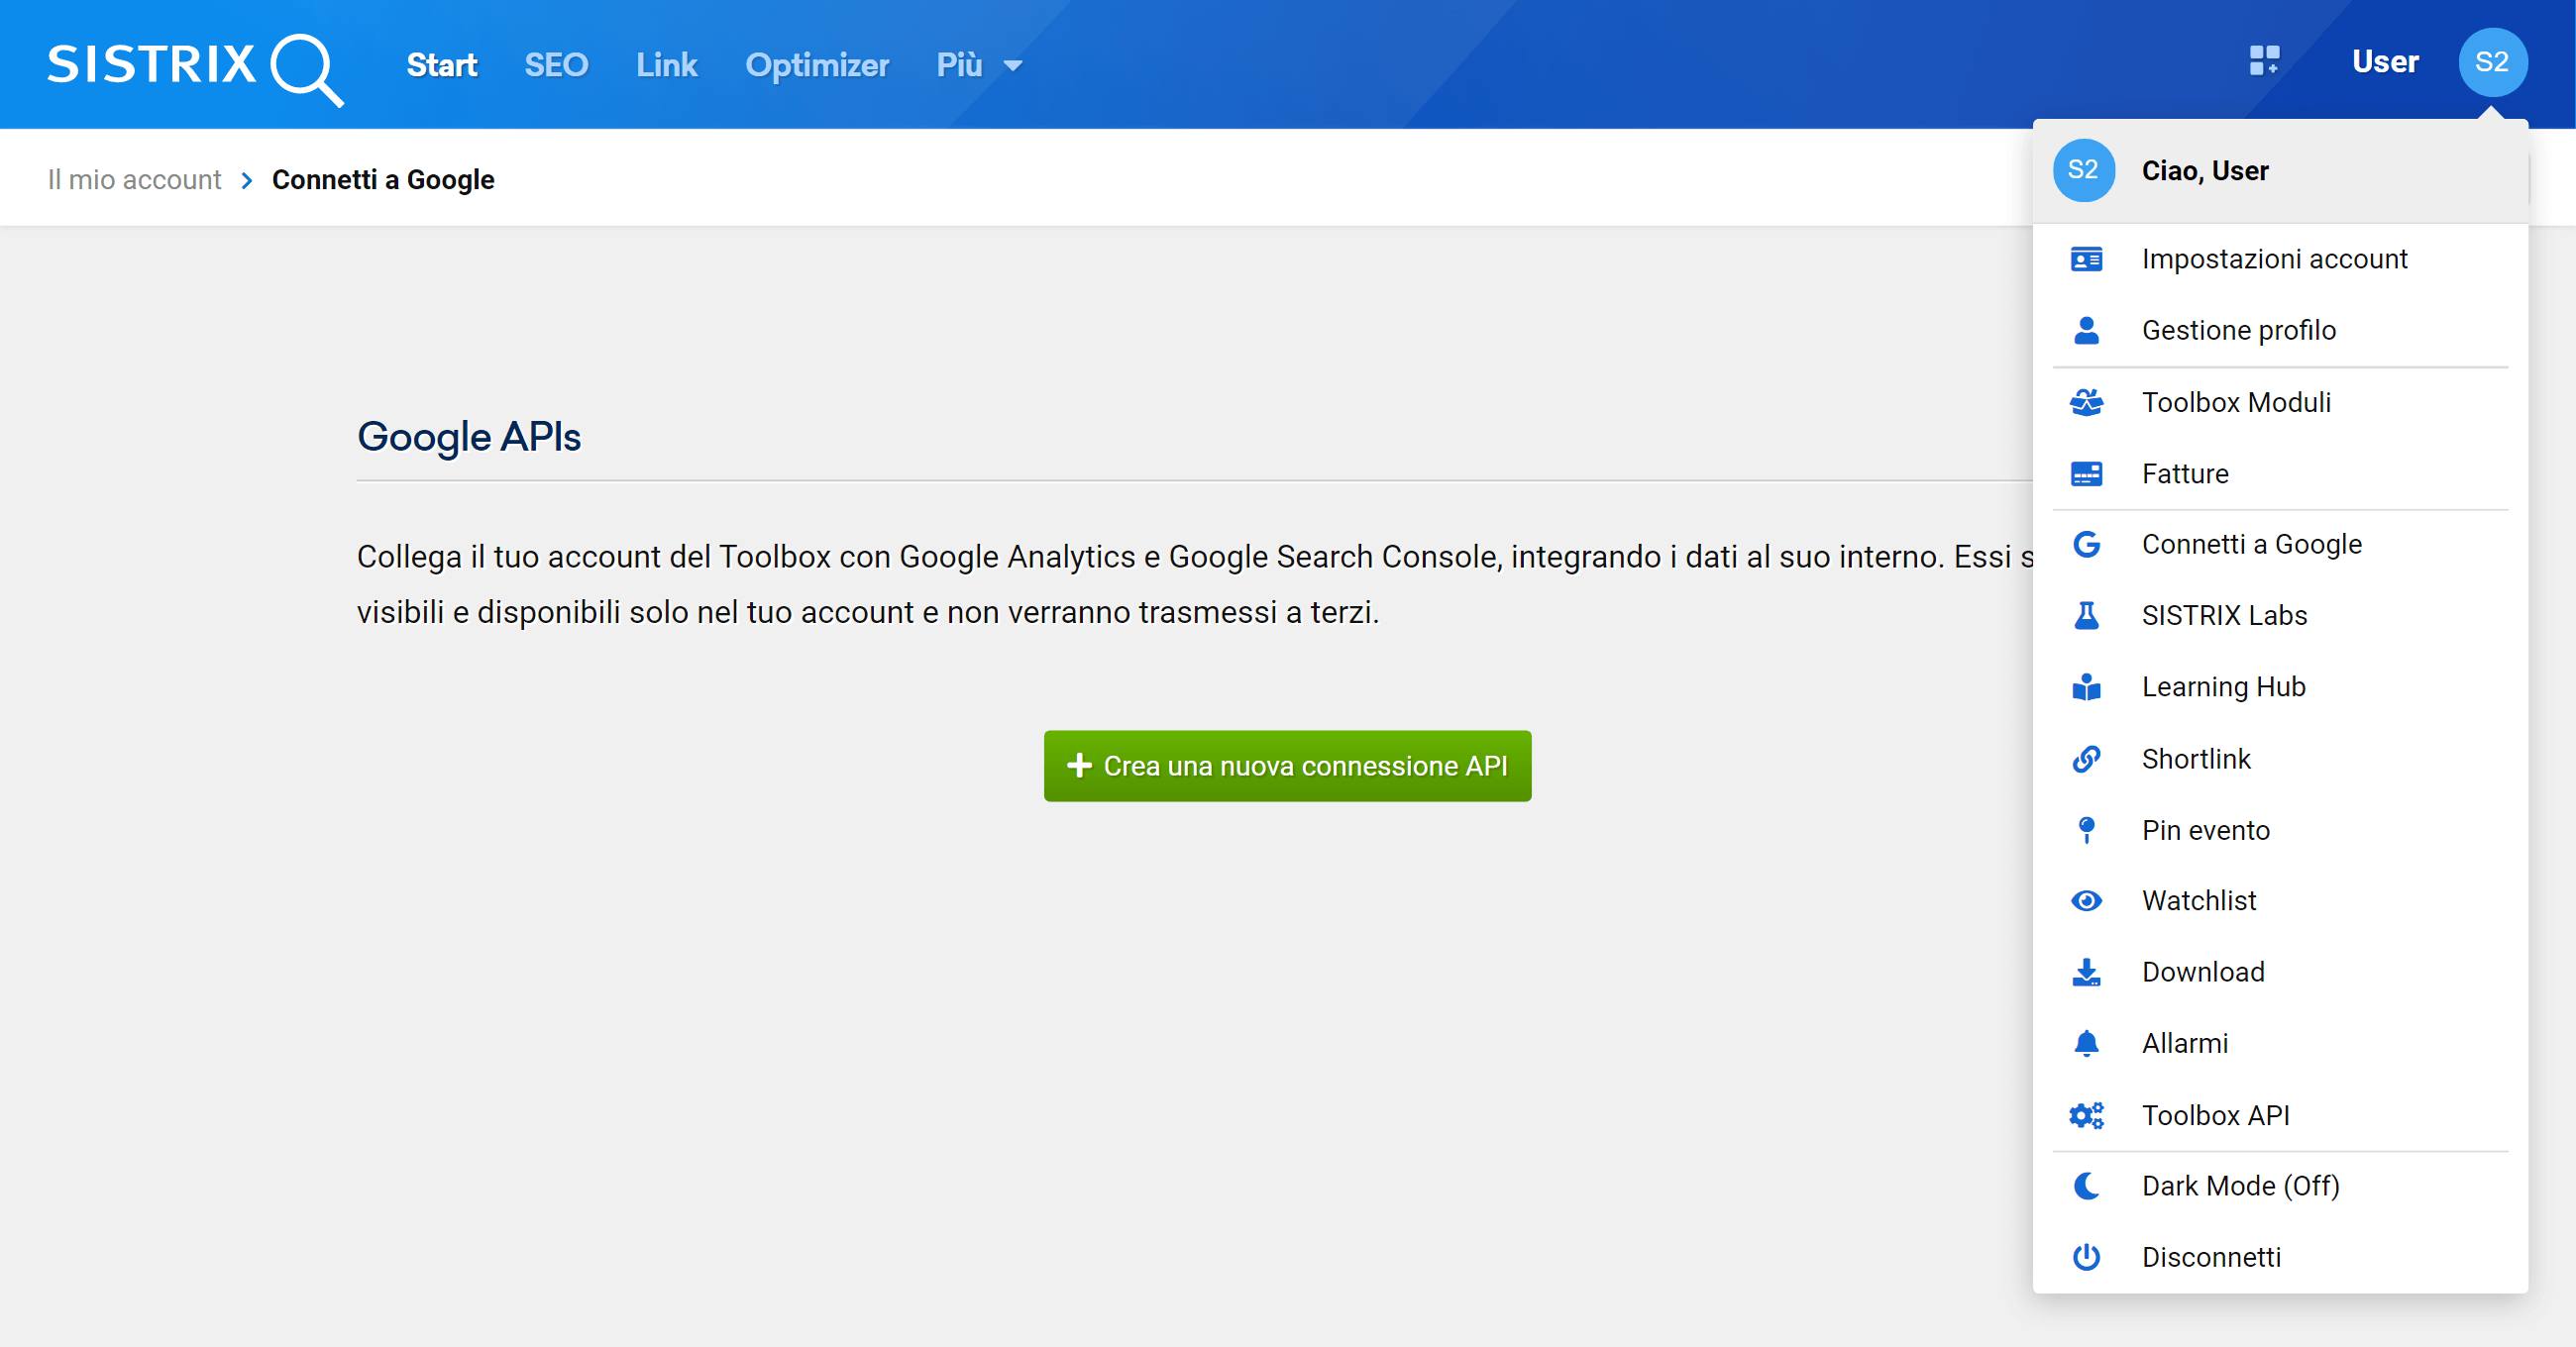Click the Google G icon

pyautogui.click(x=2086, y=545)
